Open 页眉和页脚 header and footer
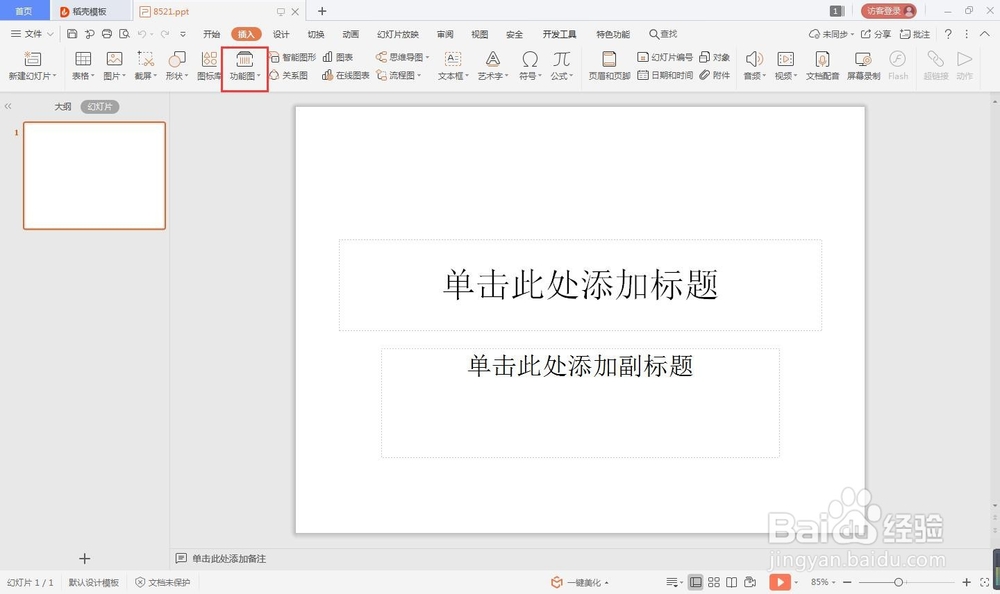This screenshot has width=1000, height=594. click(609, 66)
